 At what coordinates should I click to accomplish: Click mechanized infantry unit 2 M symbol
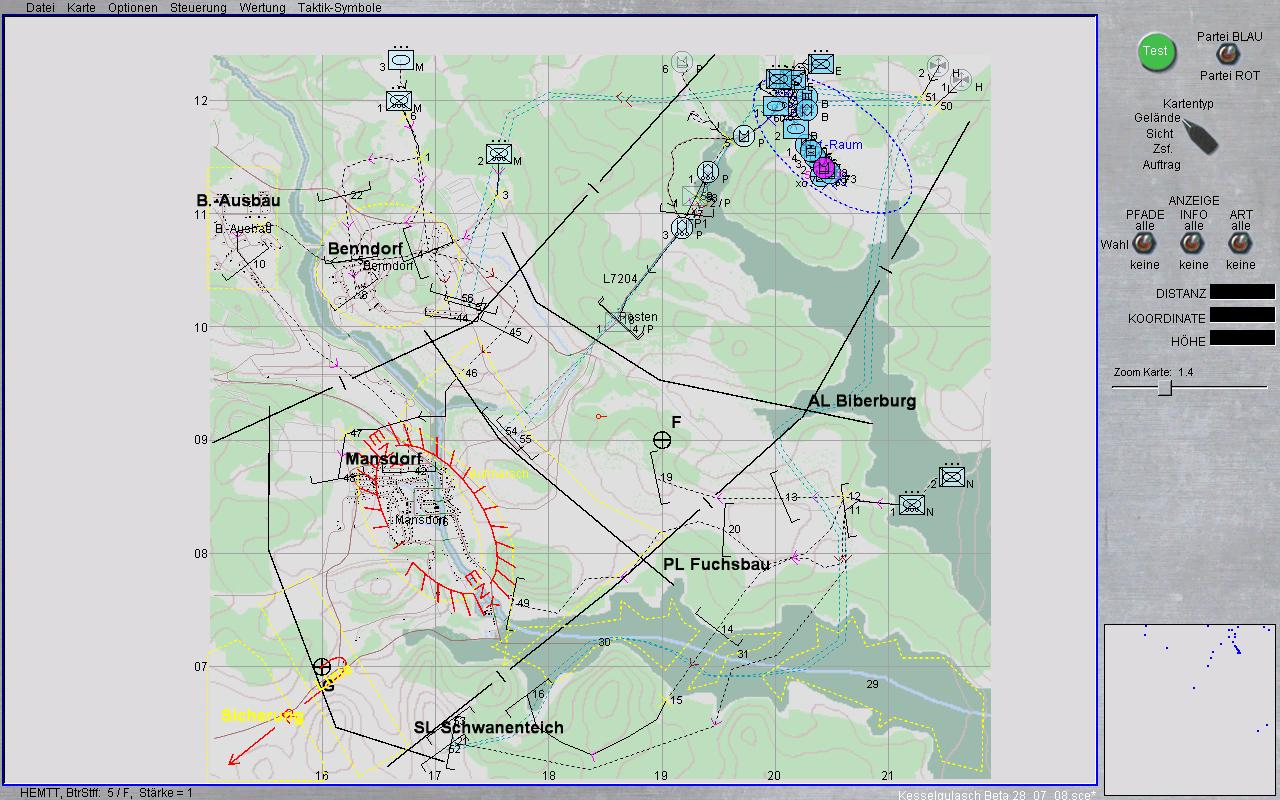[499, 154]
